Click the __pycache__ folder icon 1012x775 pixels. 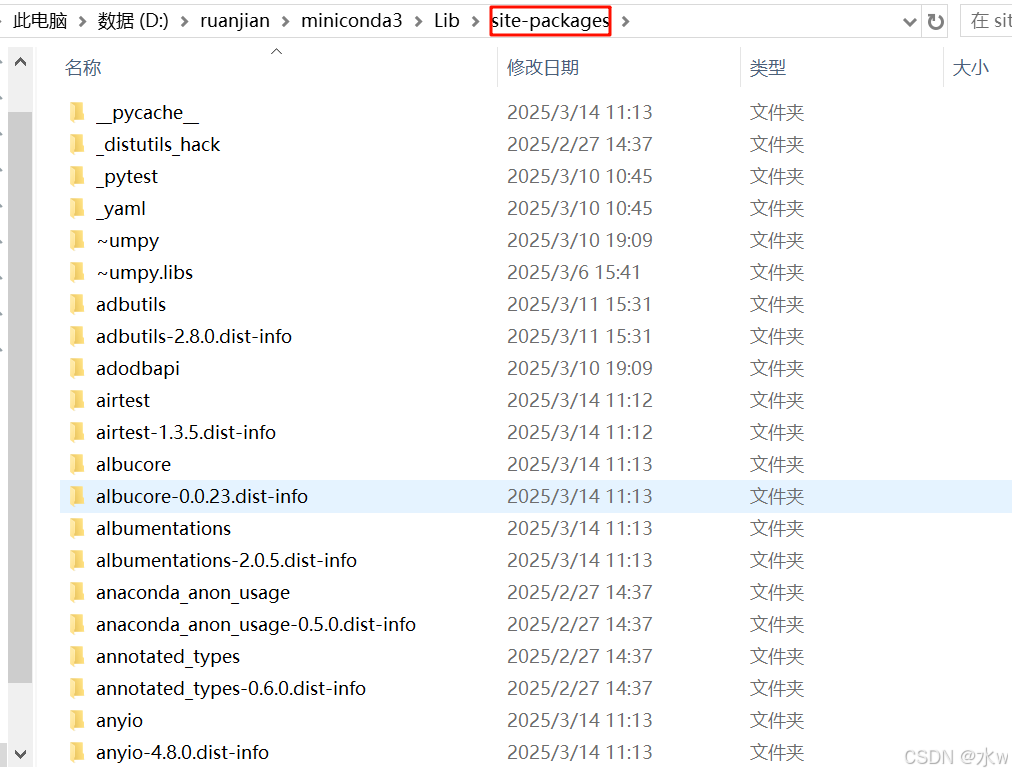(x=77, y=112)
